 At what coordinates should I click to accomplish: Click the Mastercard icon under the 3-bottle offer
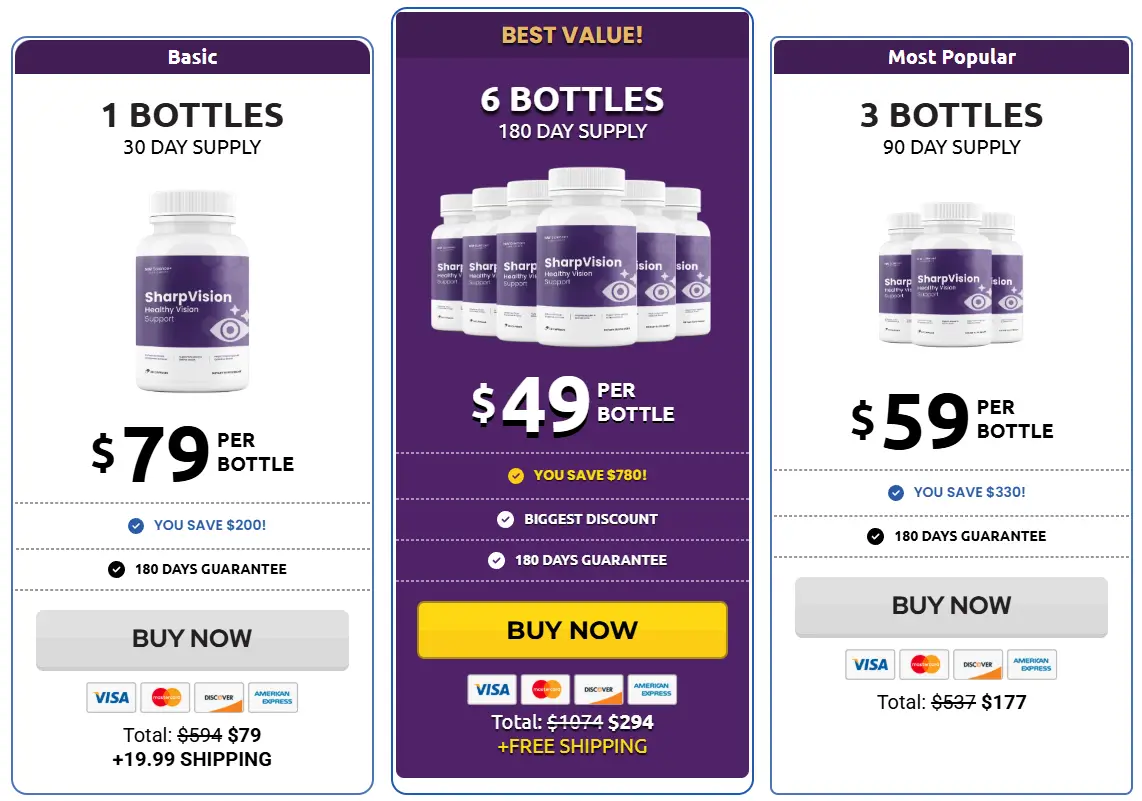(x=924, y=665)
